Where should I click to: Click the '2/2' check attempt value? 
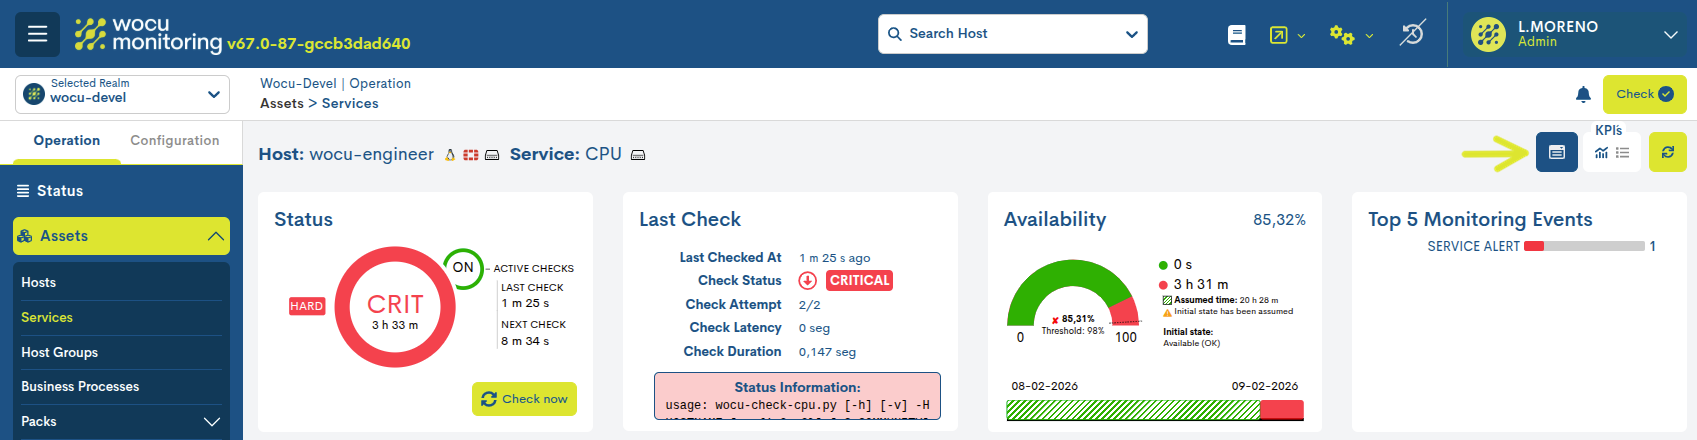click(809, 305)
